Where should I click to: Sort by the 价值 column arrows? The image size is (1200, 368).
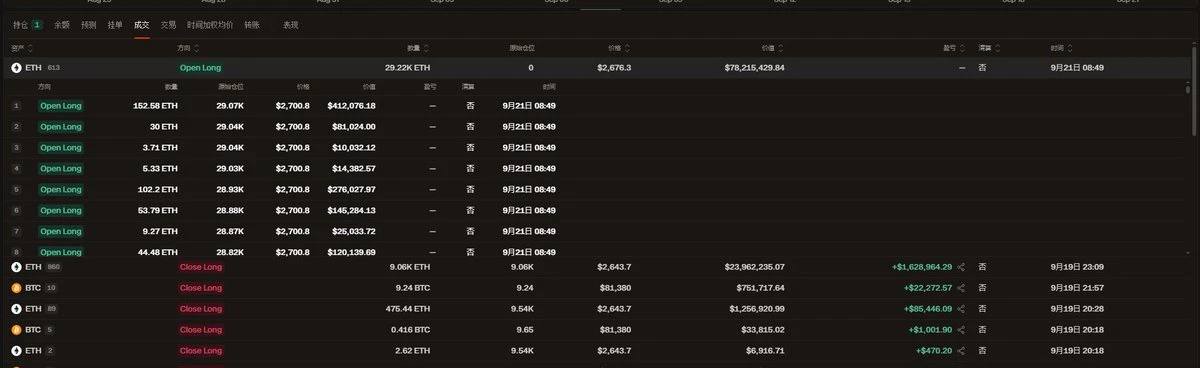[x=782, y=48]
